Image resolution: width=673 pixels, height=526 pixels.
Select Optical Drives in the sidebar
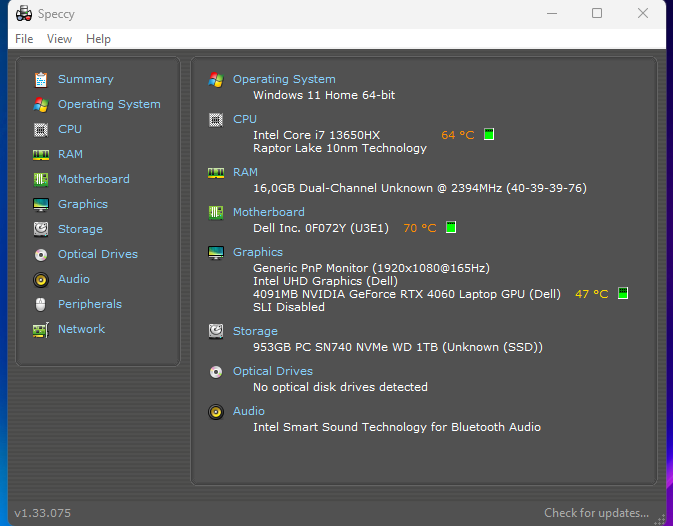click(x=98, y=254)
